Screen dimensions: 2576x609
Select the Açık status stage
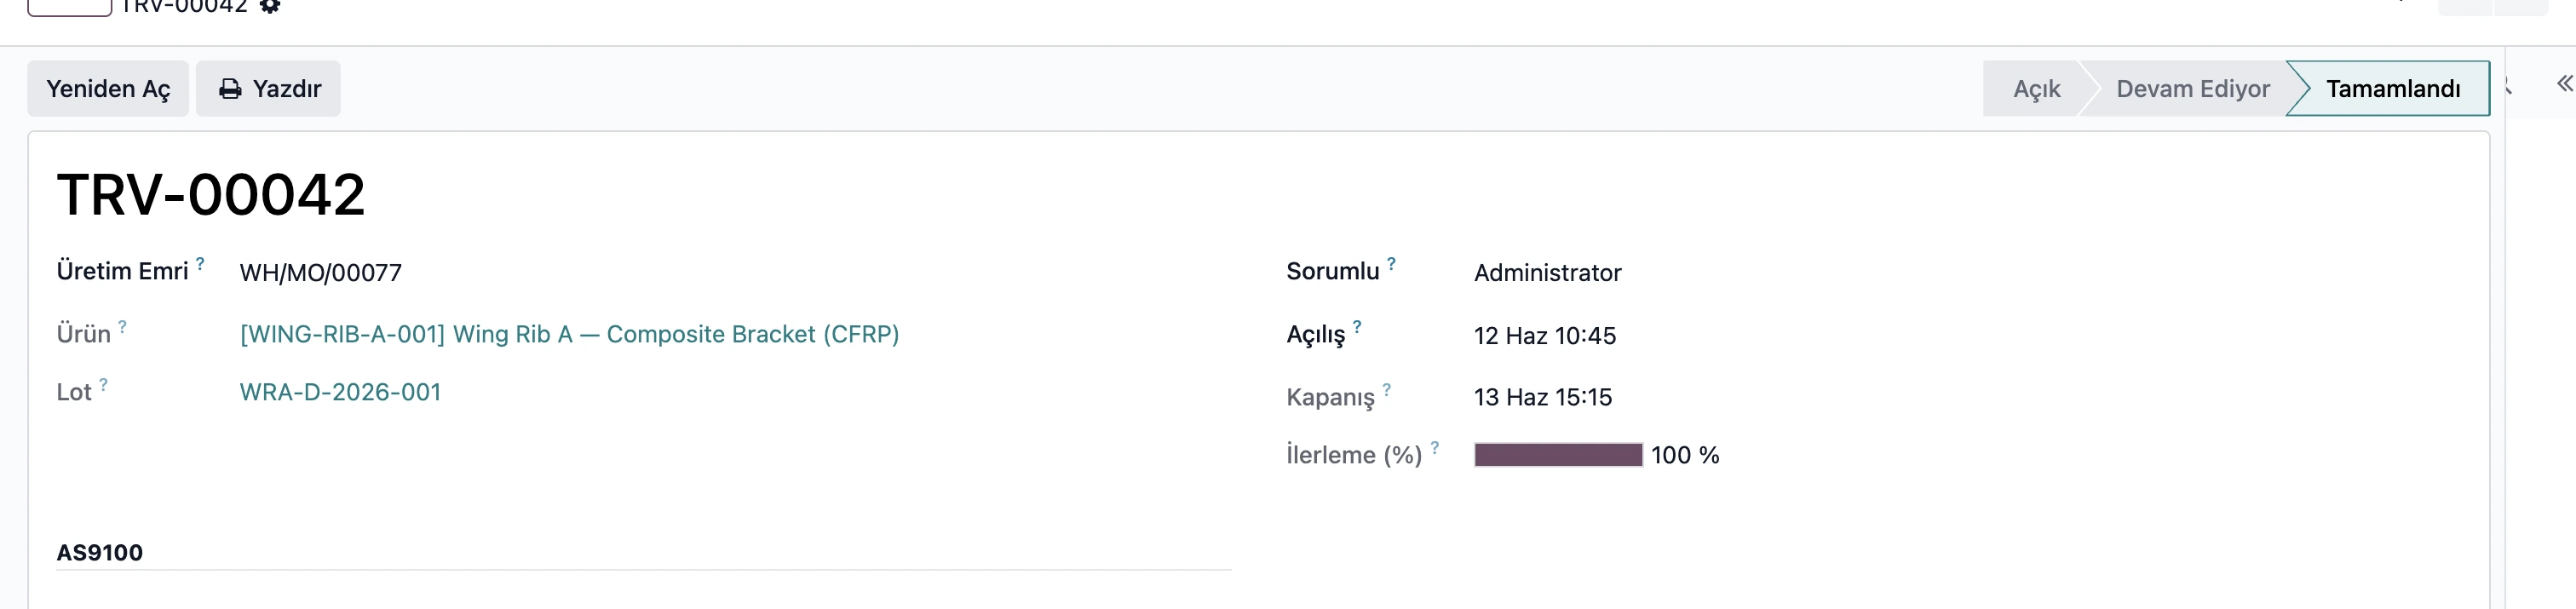2036,89
